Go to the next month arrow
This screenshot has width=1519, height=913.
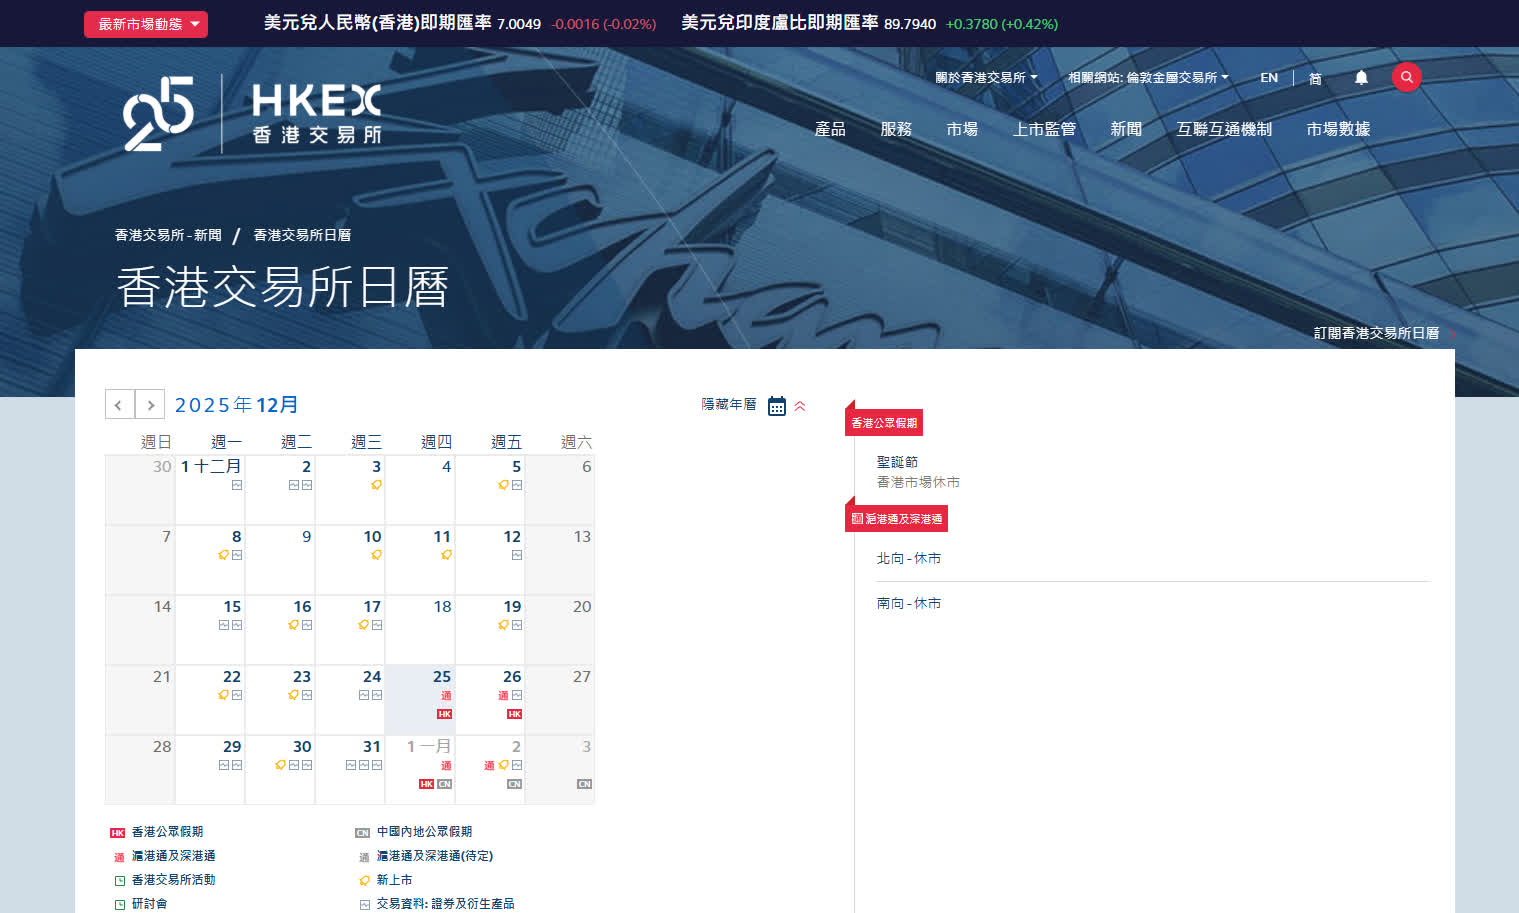150,404
